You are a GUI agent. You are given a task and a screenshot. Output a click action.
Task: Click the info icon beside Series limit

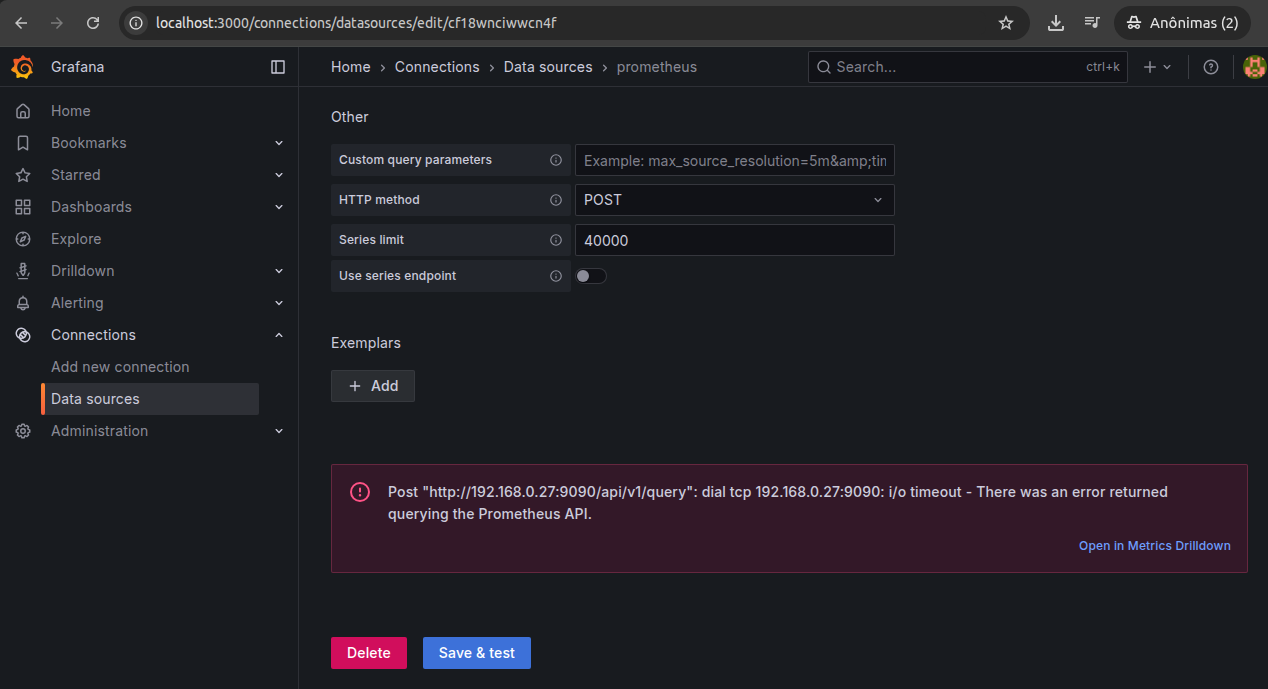point(556,240)
